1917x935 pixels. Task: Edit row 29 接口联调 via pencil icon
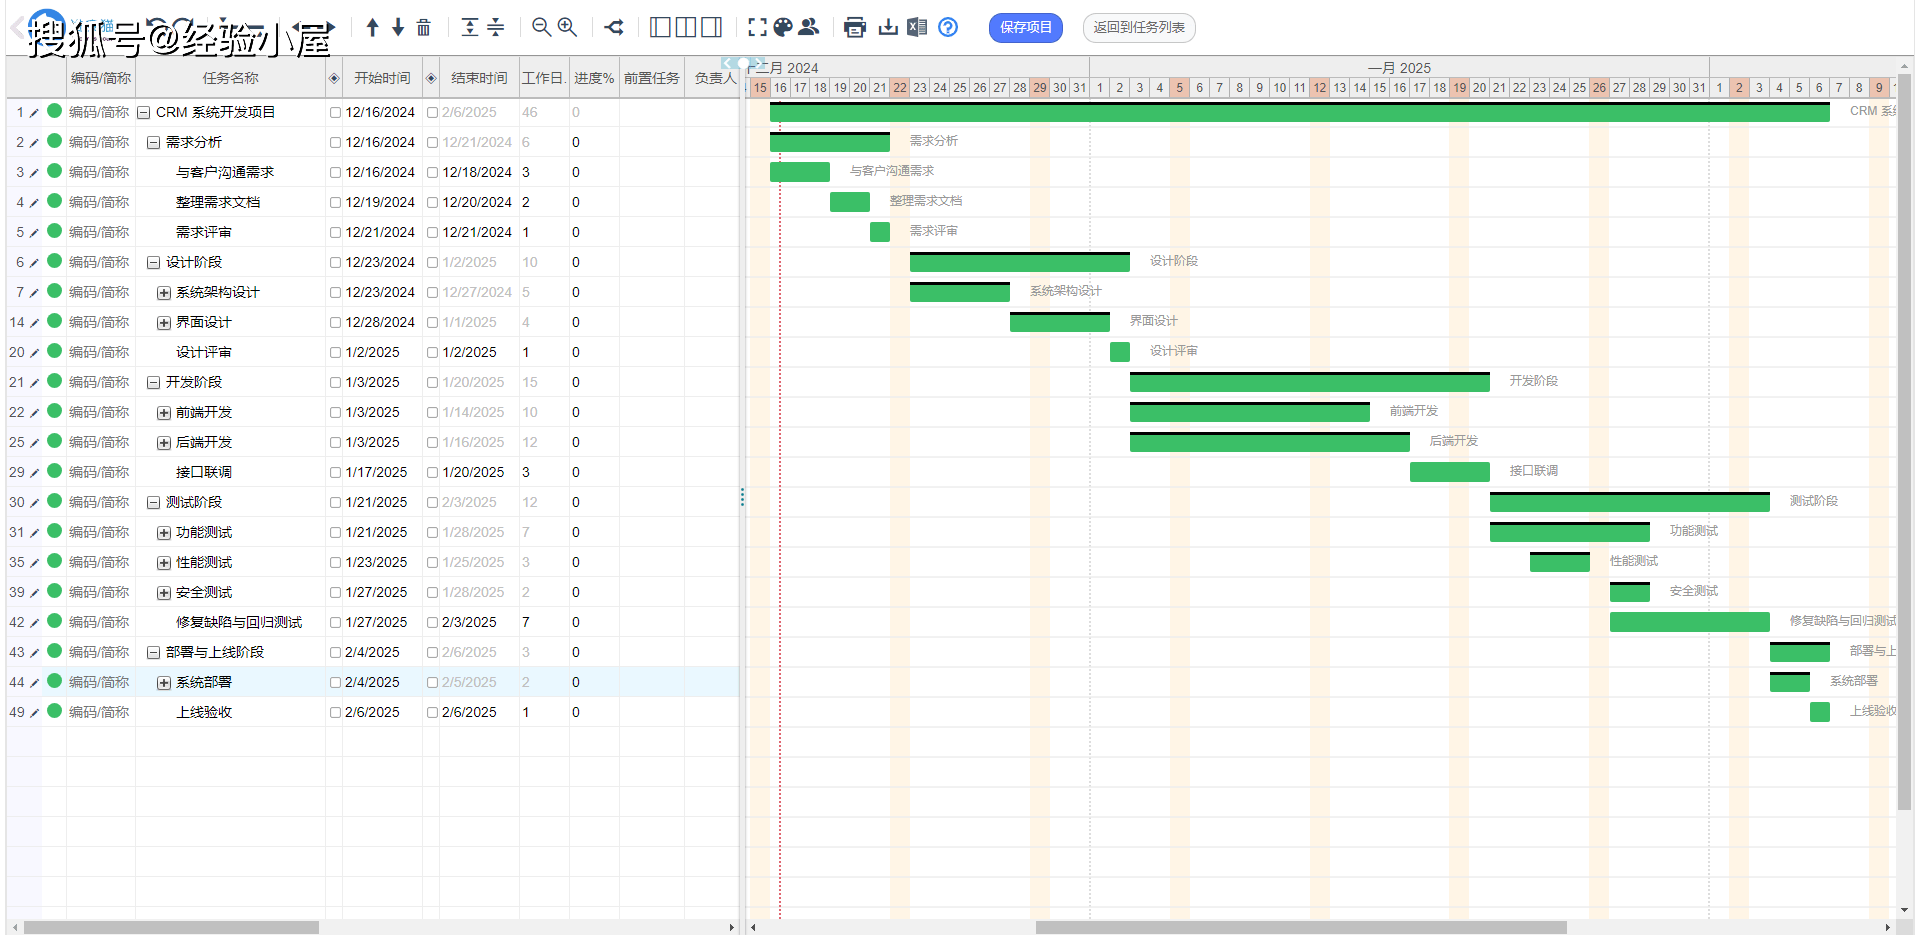click(x=34, y=473)
